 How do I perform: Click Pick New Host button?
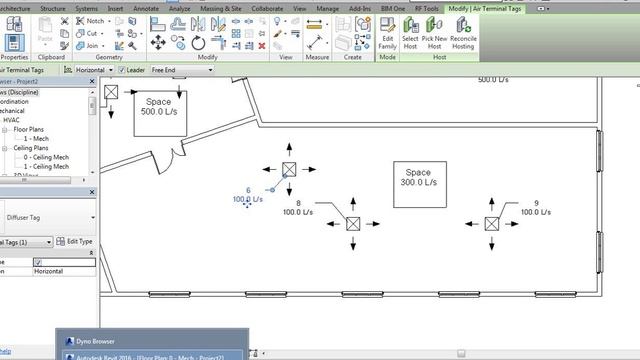pos(434,33)
